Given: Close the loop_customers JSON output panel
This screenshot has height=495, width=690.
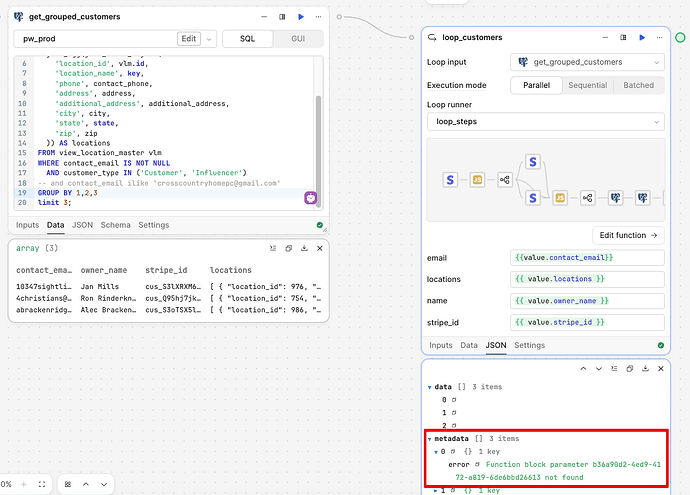Looking at the screenshot, I should (x=661, y=369).
